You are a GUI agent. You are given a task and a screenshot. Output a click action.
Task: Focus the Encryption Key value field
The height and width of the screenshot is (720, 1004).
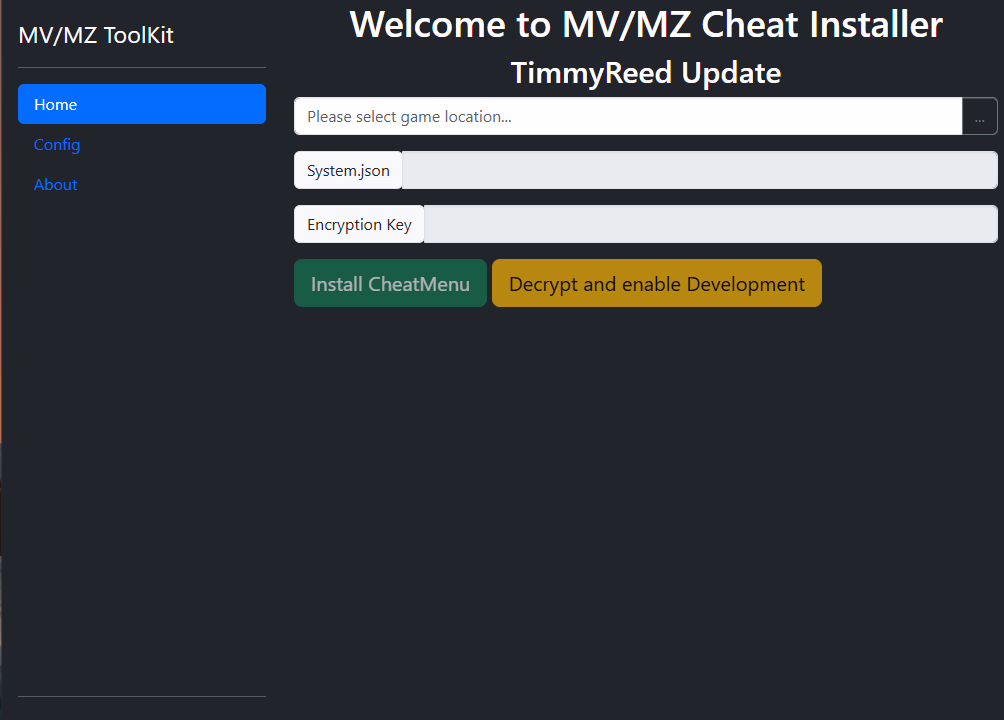coord(710,224)
